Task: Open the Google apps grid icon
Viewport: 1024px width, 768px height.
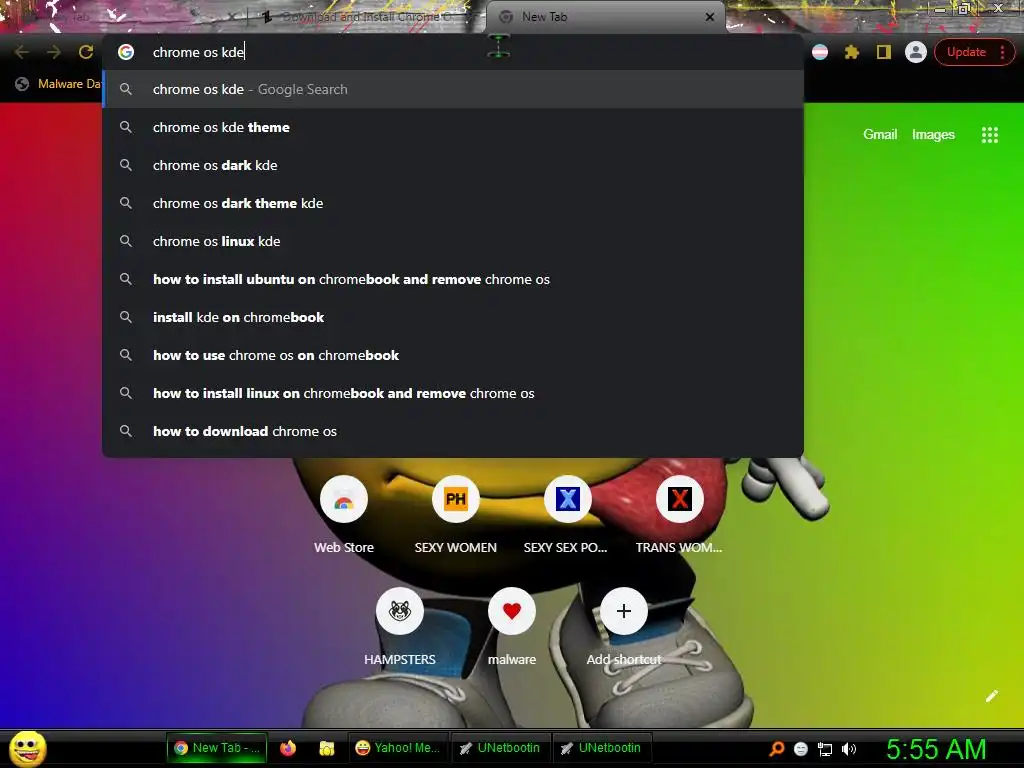Action: click(x=989, y=135)
